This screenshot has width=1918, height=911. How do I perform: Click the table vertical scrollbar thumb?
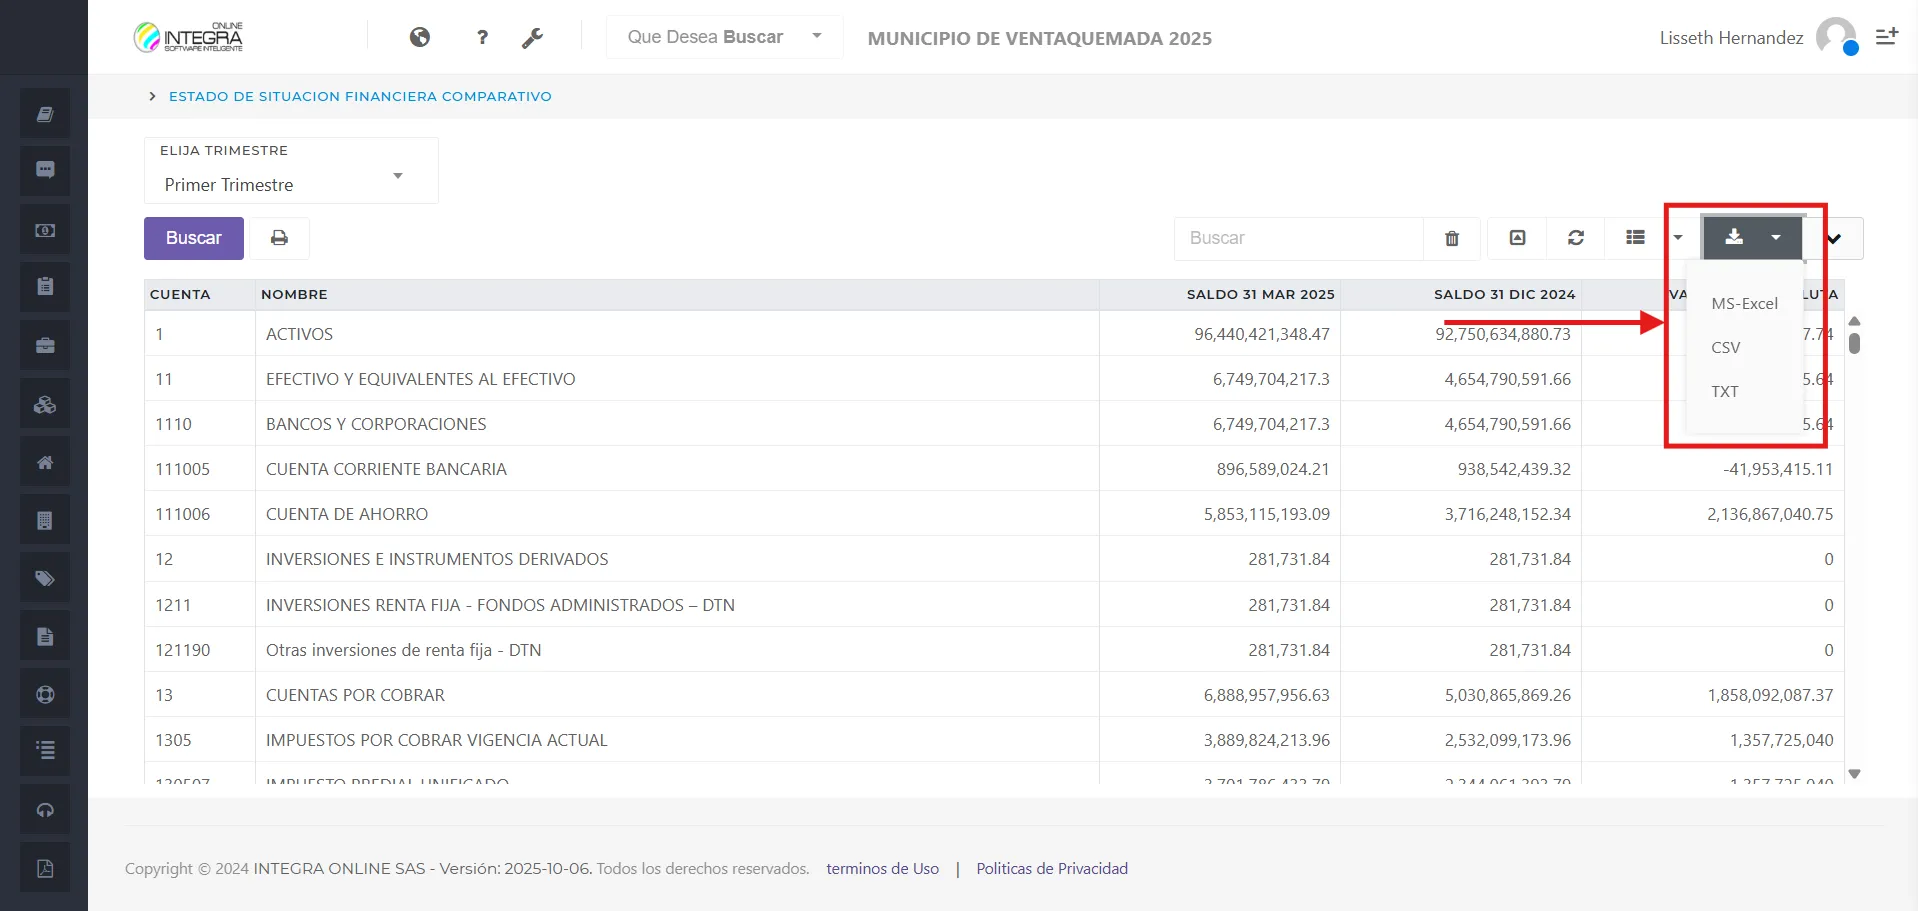click(x=1854, y=343)
